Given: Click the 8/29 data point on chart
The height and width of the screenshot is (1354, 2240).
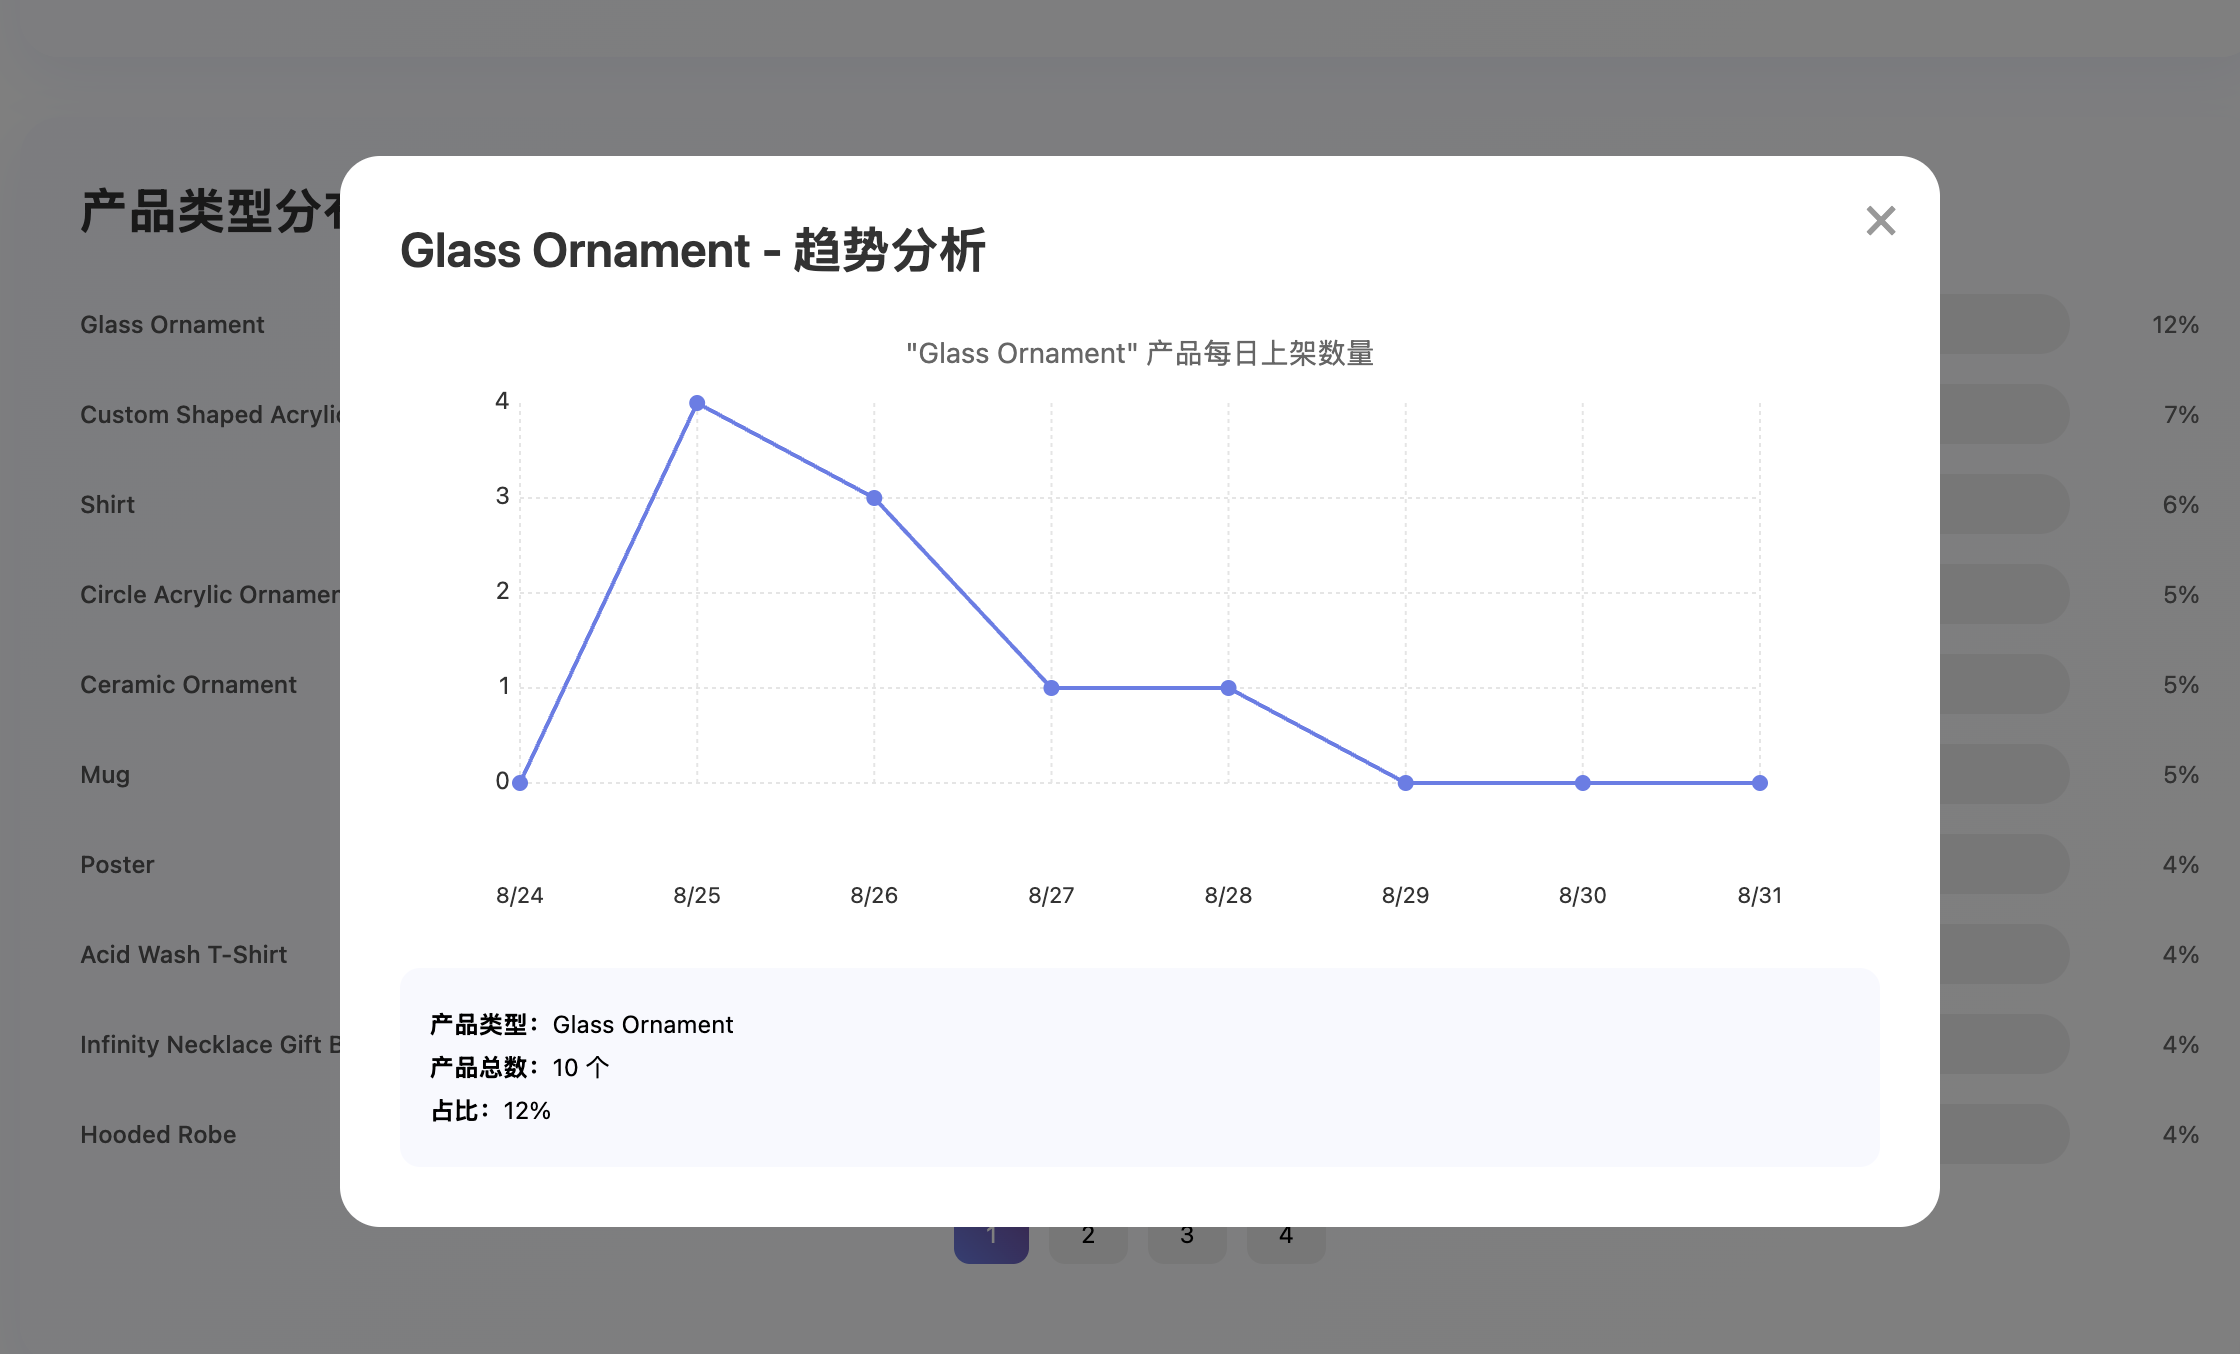Looking at the screenshot, I should pyautogui.click(x=1405, y=783).
